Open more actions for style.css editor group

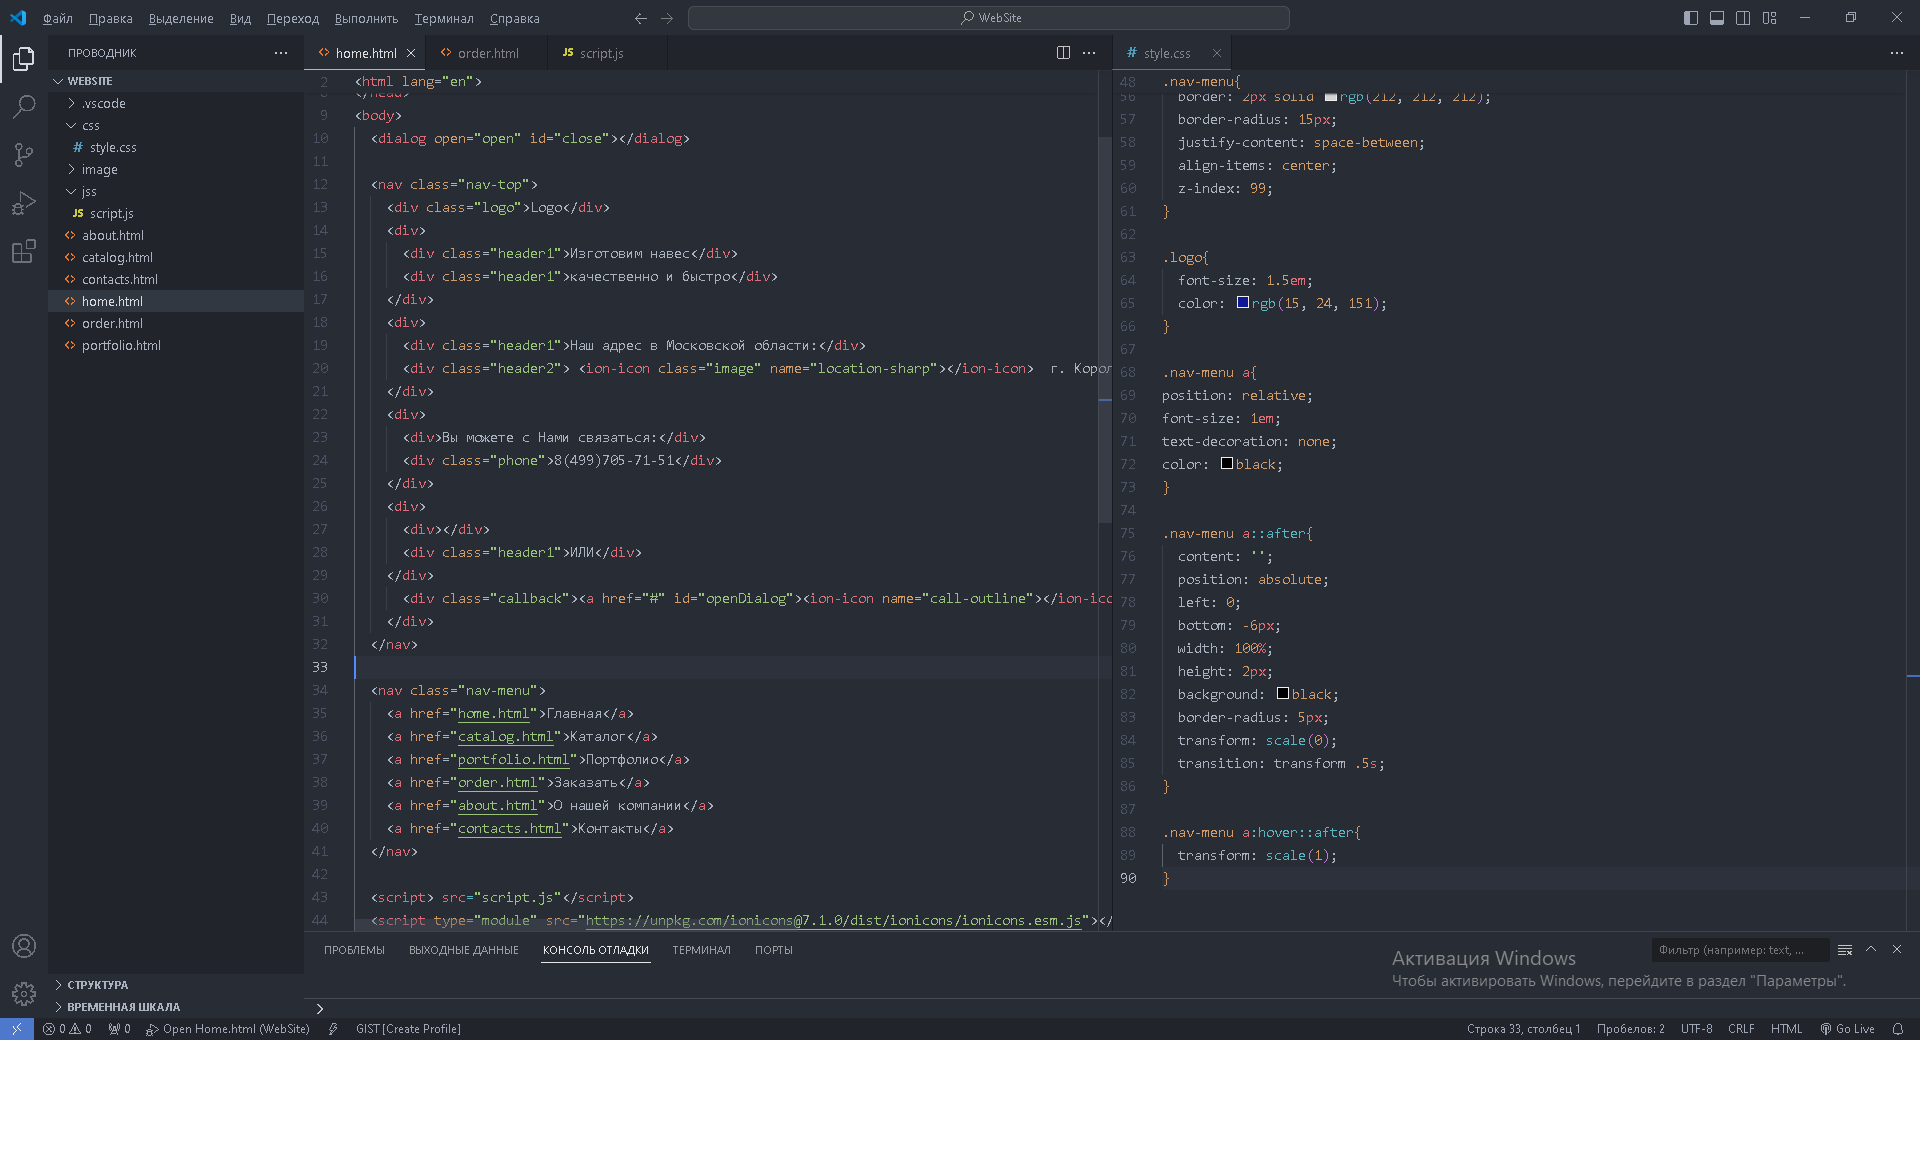(1897, 53)
